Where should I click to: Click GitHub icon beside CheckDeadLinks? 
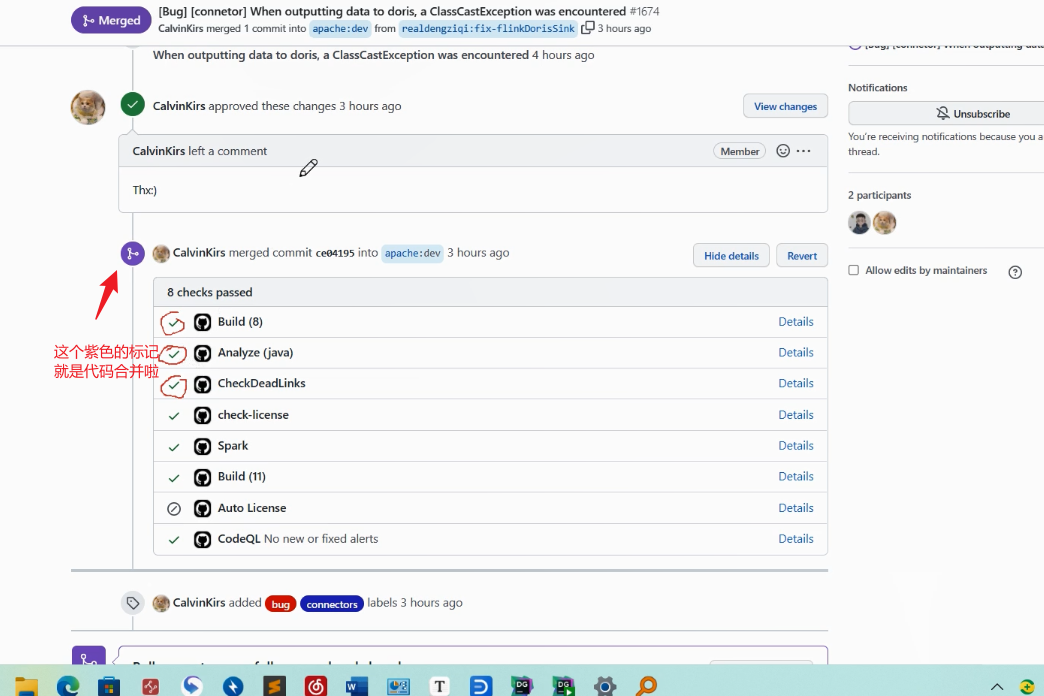pyautogui.click(x=202, y=384)
